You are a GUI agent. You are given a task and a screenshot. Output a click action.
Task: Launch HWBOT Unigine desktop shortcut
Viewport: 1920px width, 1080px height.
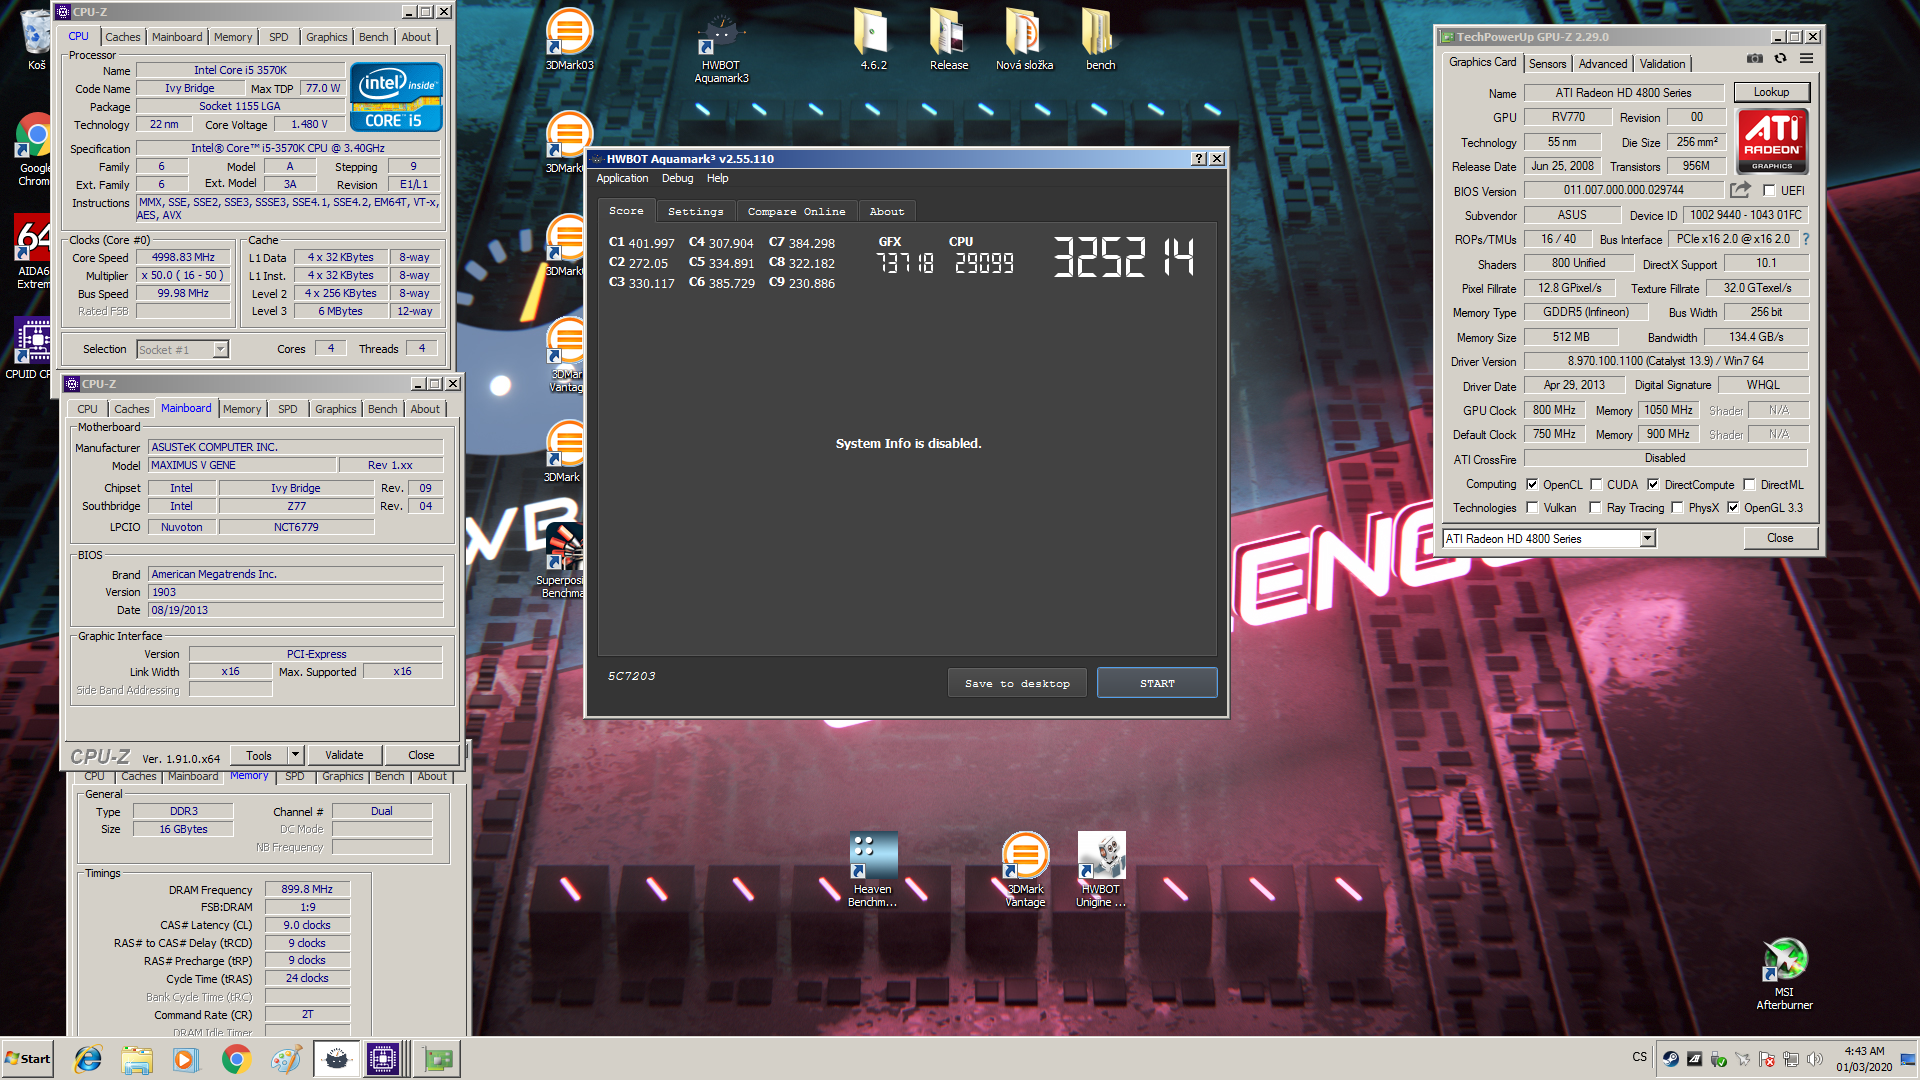[x=1100, y=870]
